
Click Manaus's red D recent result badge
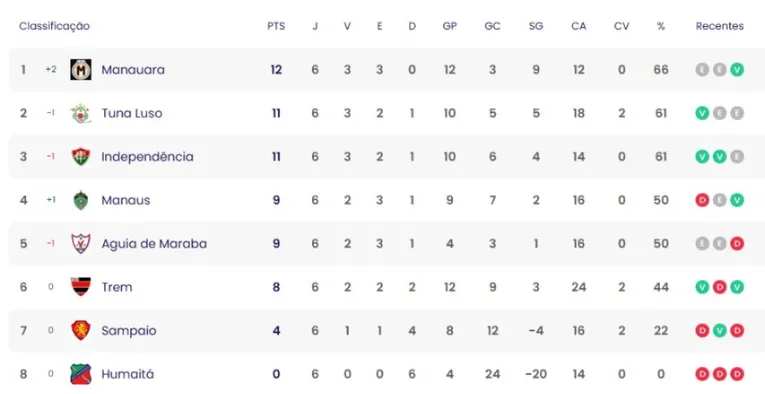(702, 200)
